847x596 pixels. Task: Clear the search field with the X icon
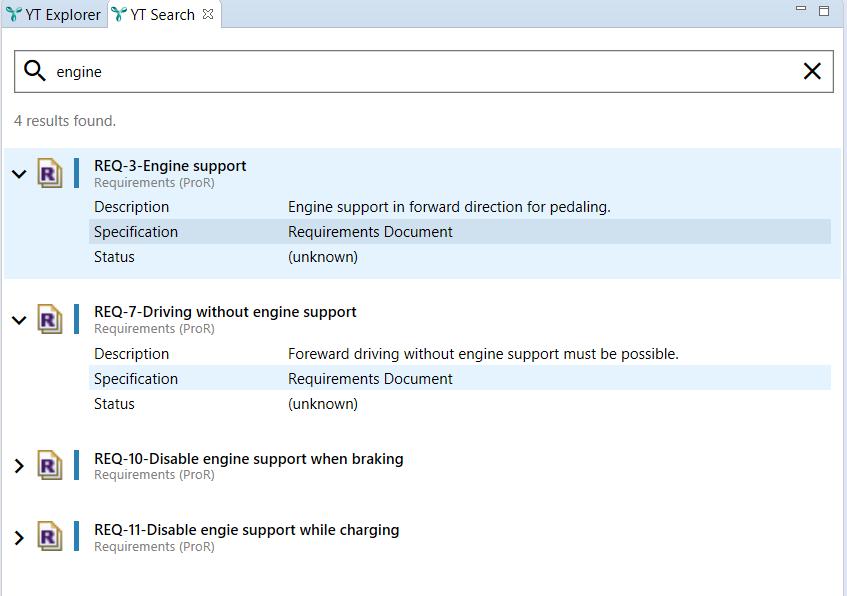pyautogui.click(x=811, y=71)
